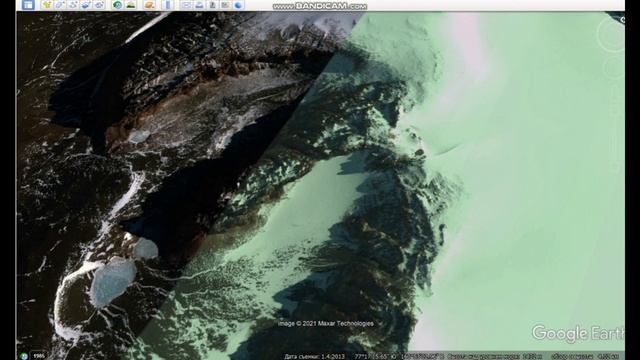Click the 1985 historical imagery year button
The image size is (640, 360).
coord(39,356)
